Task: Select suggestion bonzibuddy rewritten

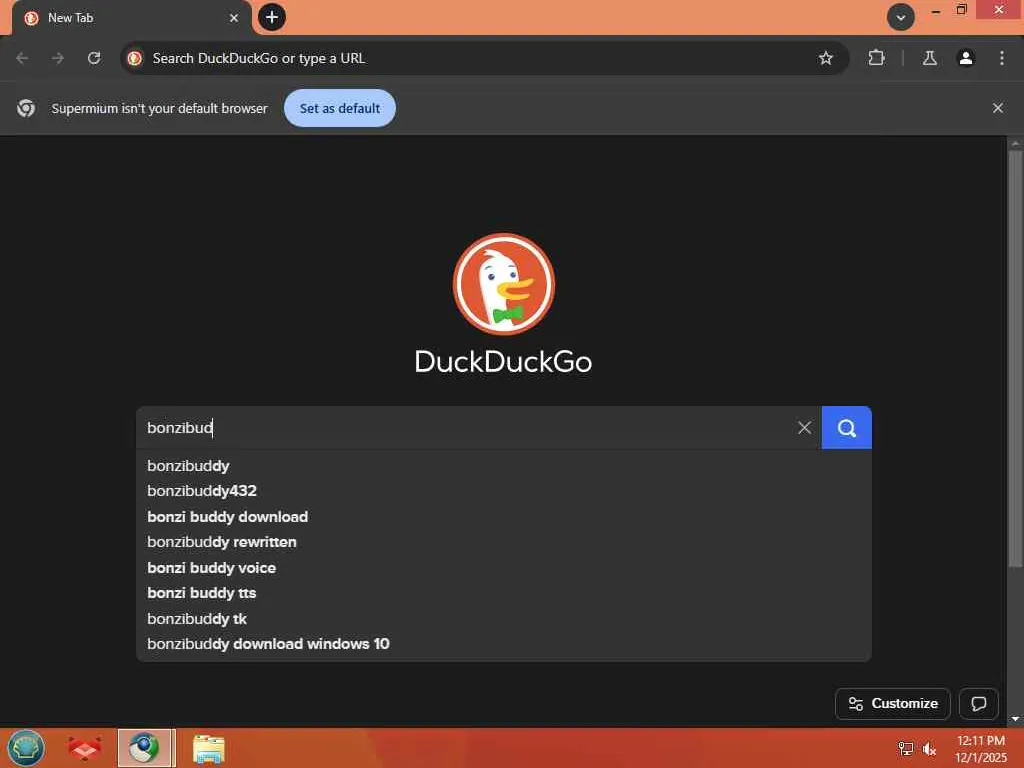Action: [x=504, y=542]
